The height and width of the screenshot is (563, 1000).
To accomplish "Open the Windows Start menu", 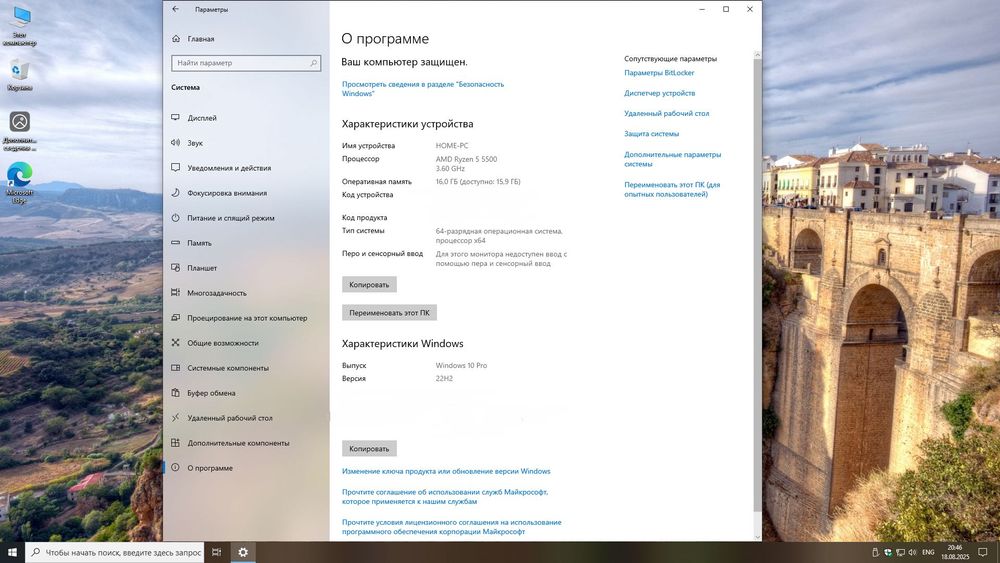I will click(12, 552).
